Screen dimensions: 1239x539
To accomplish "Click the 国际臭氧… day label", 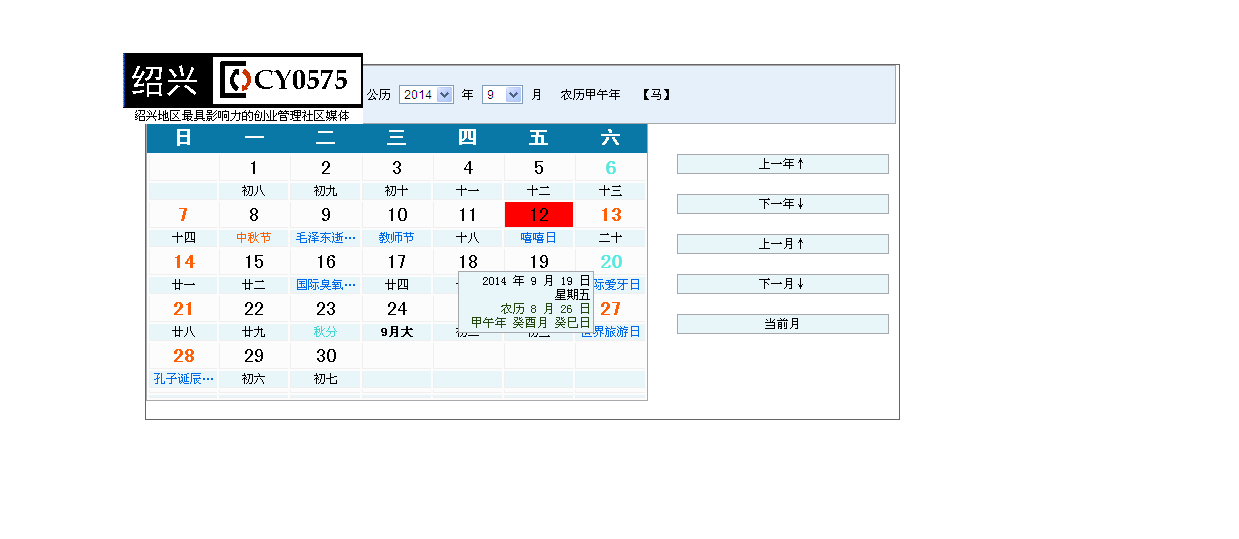I will (326, 285).
